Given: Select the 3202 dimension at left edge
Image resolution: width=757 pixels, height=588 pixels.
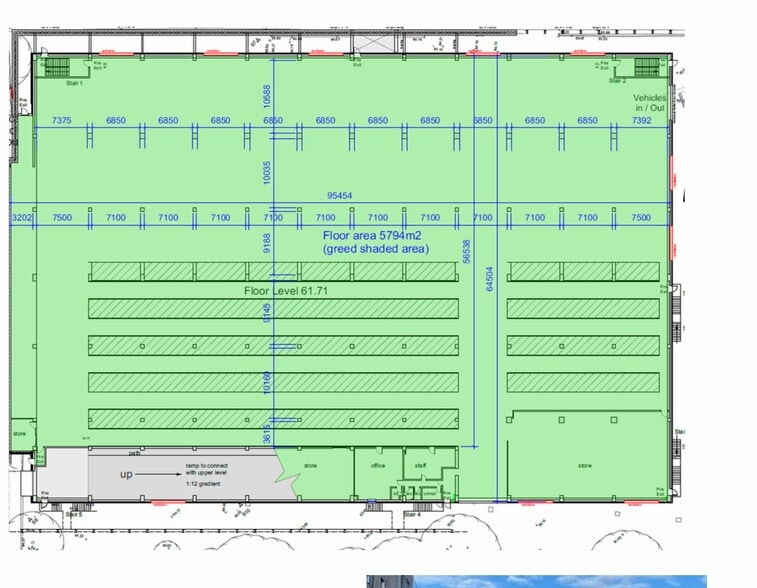Looking at the screenshot, I should [22, 217].
